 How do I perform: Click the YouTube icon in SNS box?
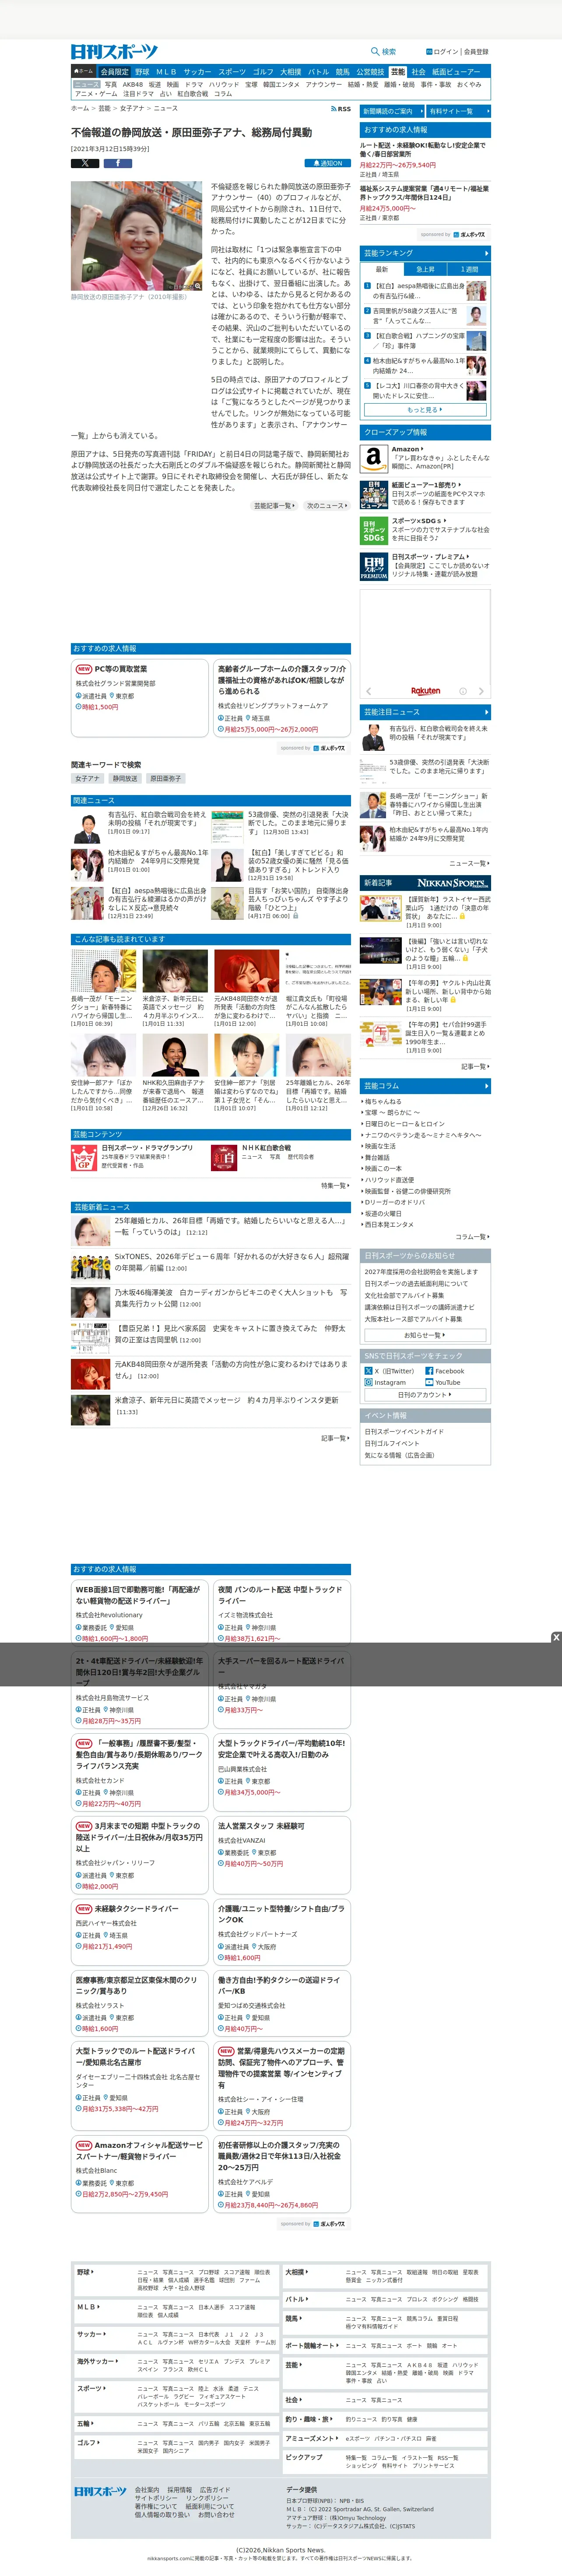click(x=429, y=1382)
